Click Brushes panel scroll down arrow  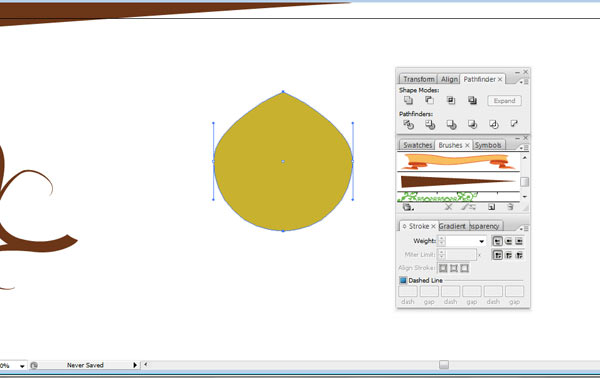(x=525, y=197)
